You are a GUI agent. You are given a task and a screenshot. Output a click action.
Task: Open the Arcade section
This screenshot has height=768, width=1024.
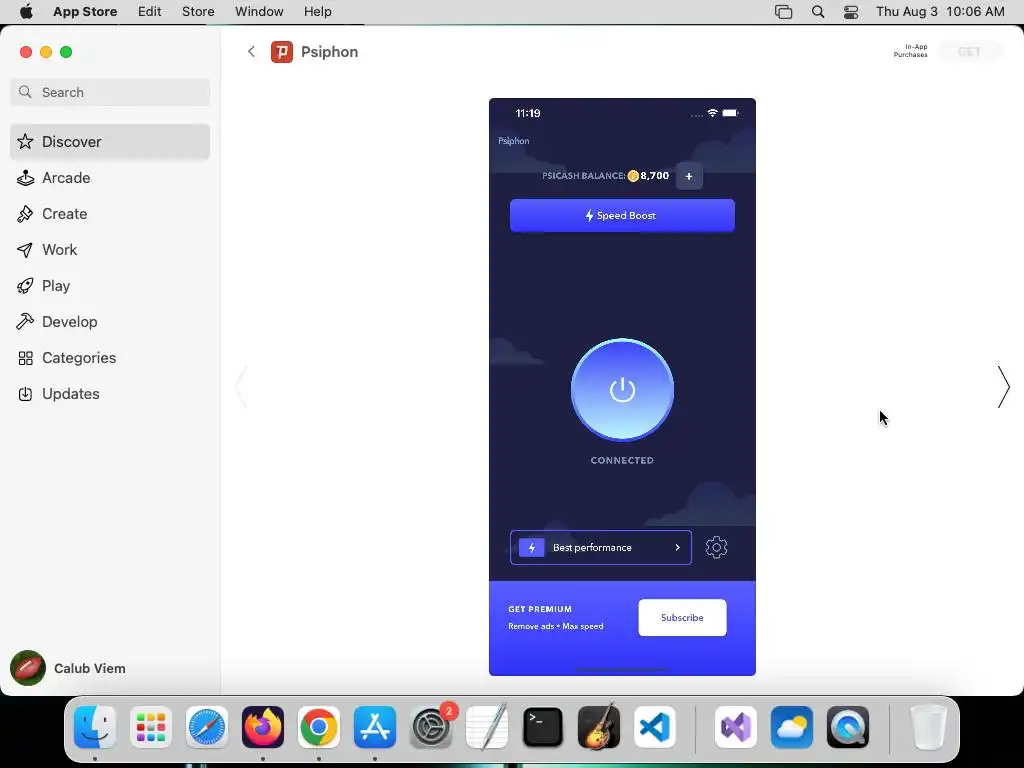[x=110, y=178]
